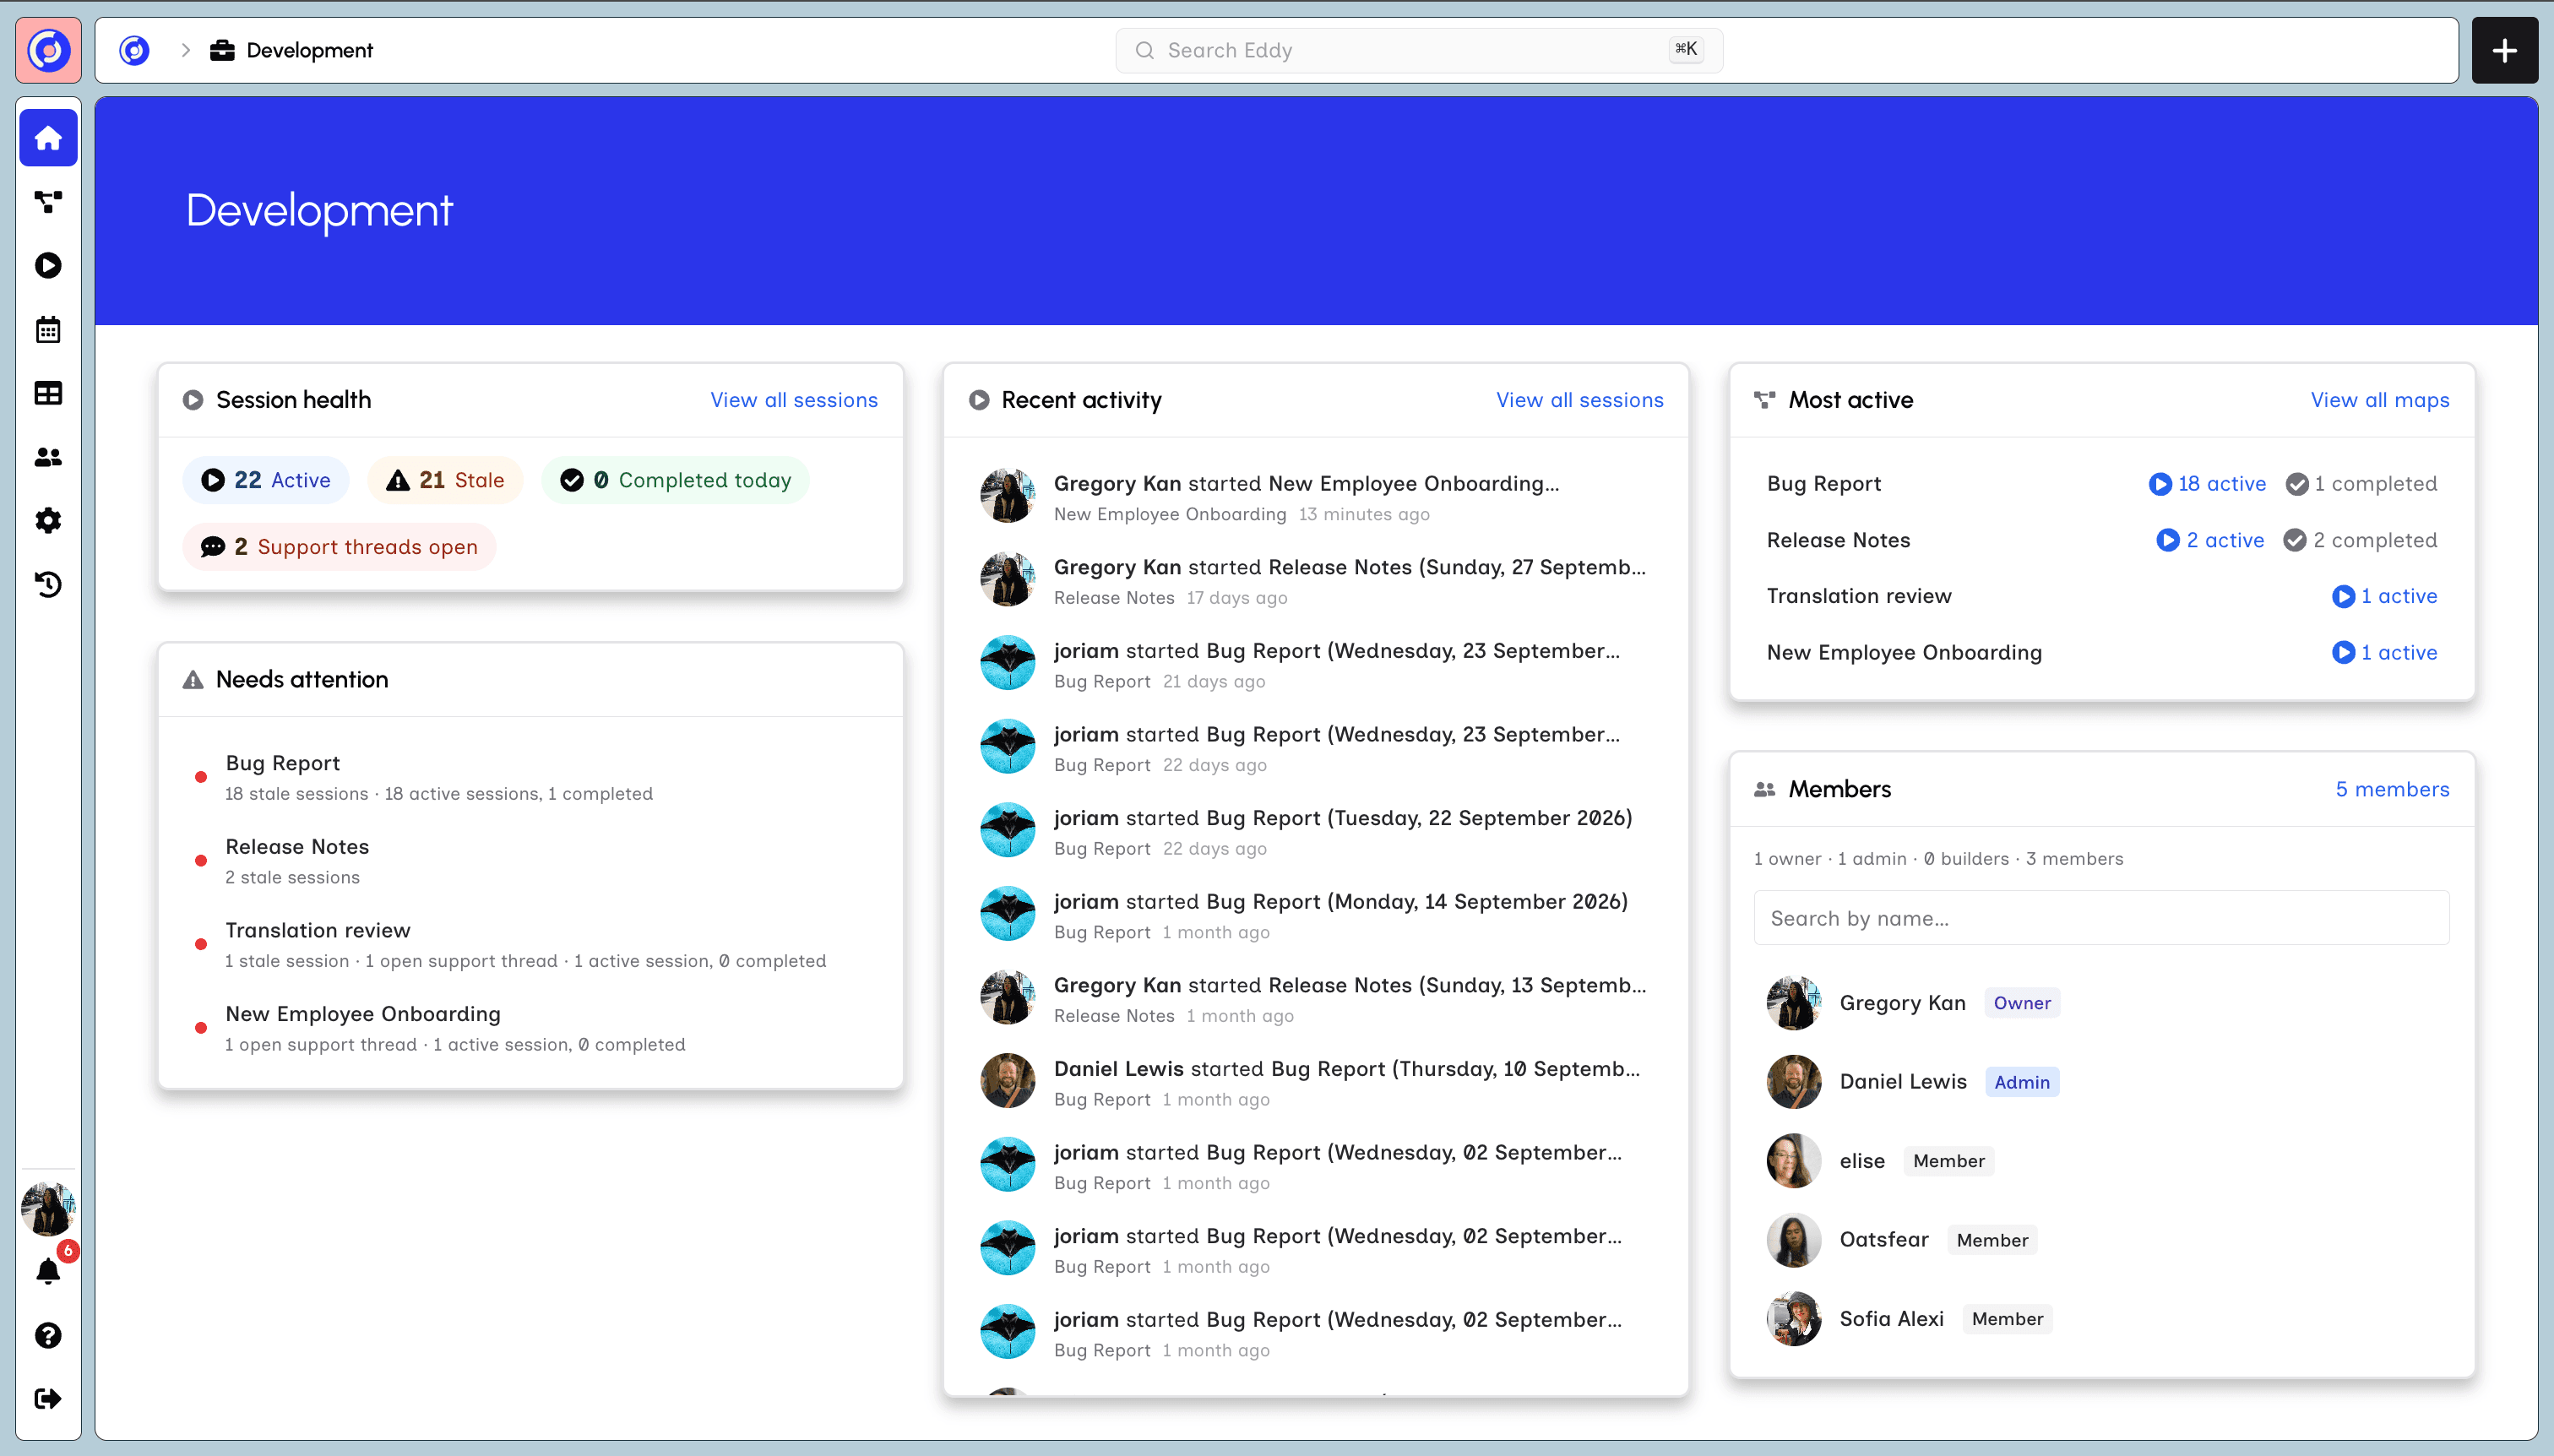Open Translation review in Needs attention
This screenshot has height=1456, width=2554.
click(530, 944)
